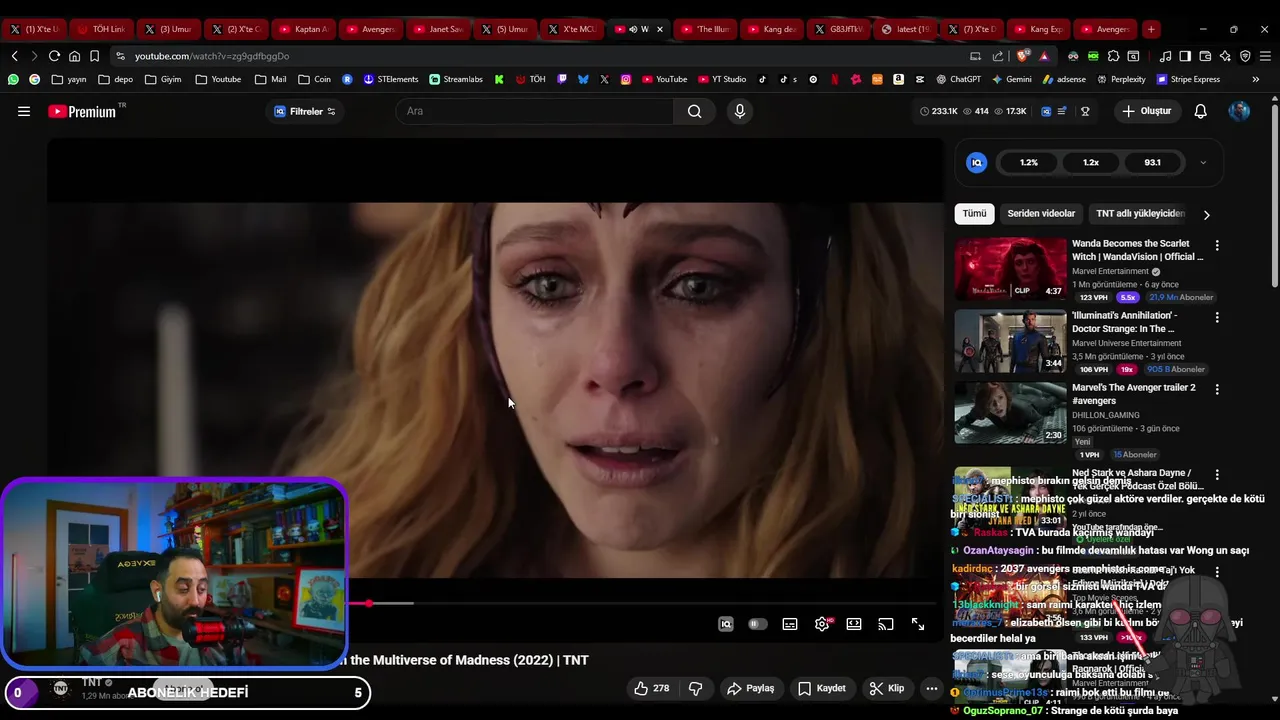Click the 93.1 score pill
This screenshot has height=720, width=1280.
coord(1153,162)
